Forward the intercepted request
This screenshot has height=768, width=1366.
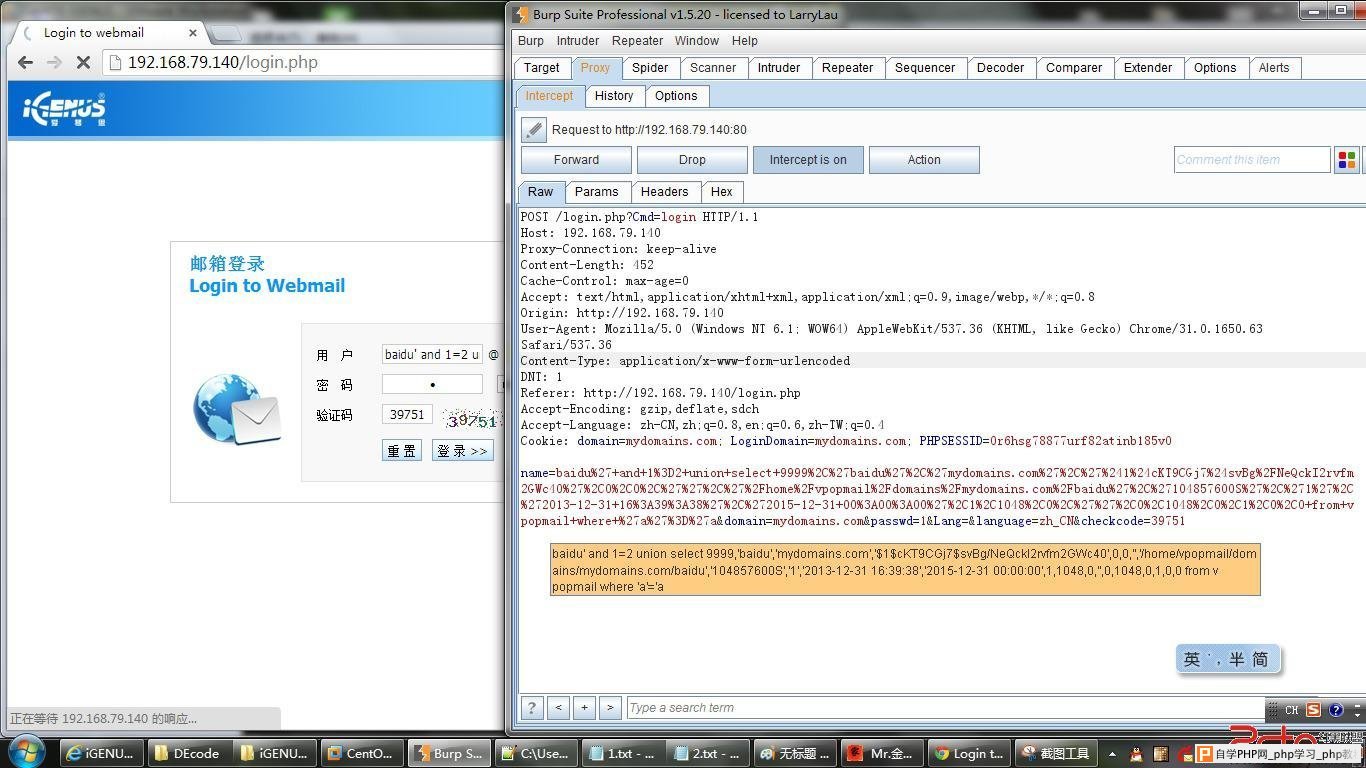pyautogui.click(x=576, y=160)
